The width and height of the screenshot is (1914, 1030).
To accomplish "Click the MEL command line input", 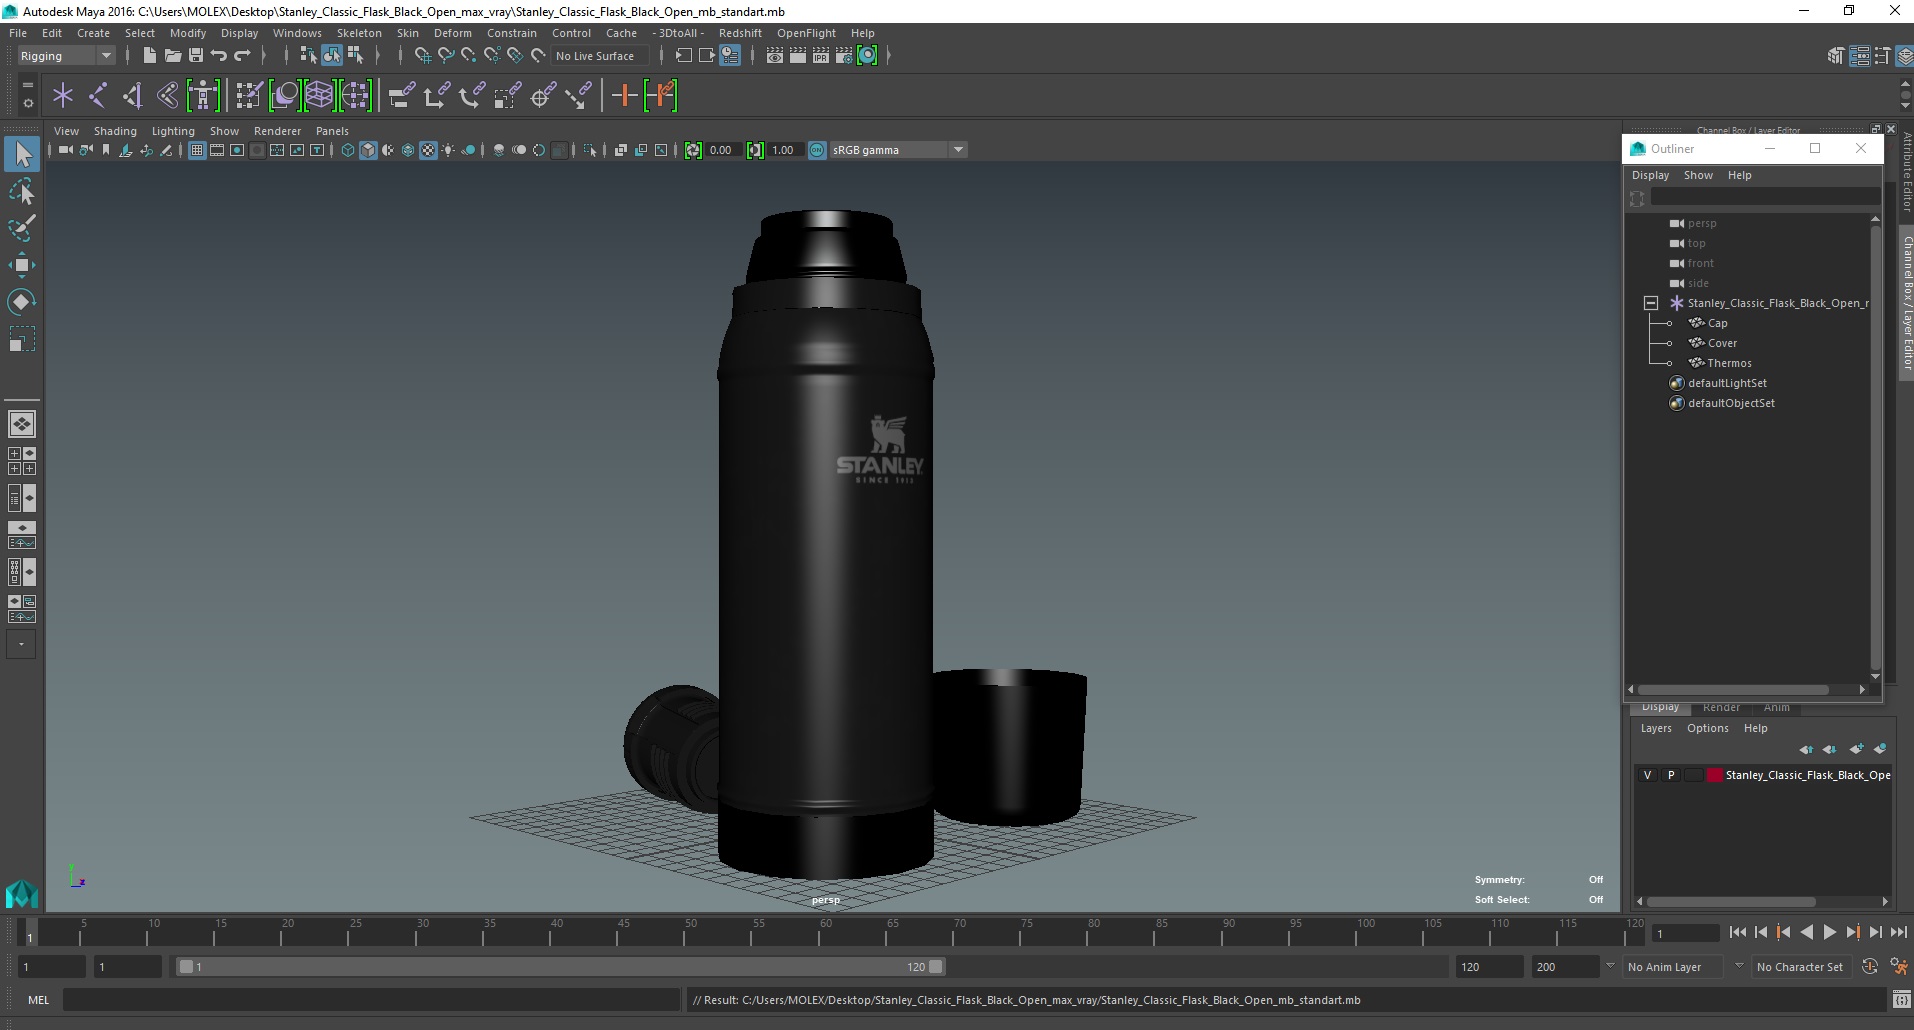I will [371, 999].
